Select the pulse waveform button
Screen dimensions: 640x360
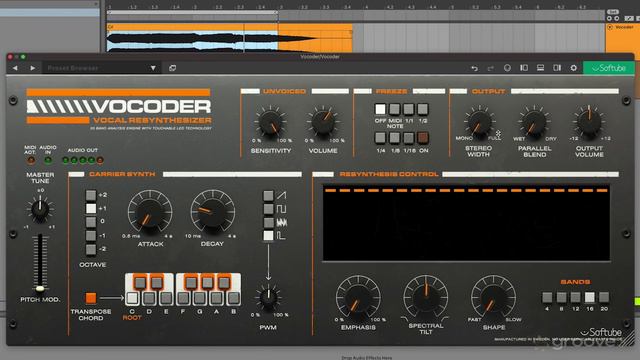point(268,236)
